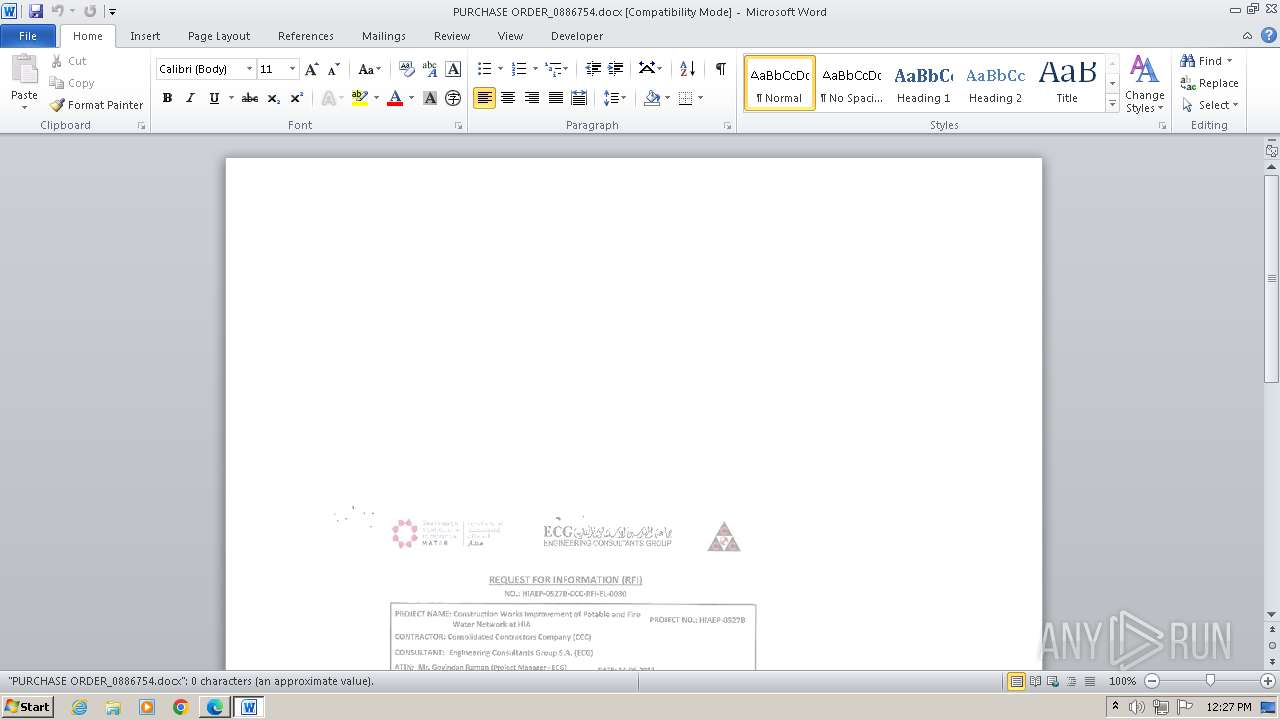The height and width of the screenshot is (720, 1280).
Task: Apply Subscript formatting
Action: 274,98
